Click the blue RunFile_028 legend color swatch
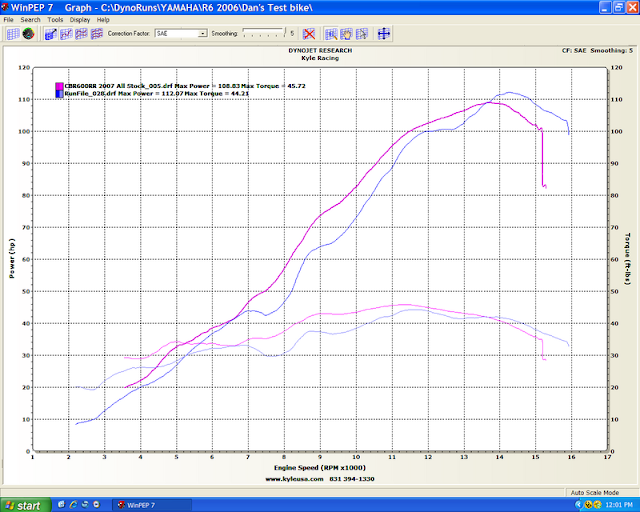Screen dimensions: 640x512 (60, 93)
